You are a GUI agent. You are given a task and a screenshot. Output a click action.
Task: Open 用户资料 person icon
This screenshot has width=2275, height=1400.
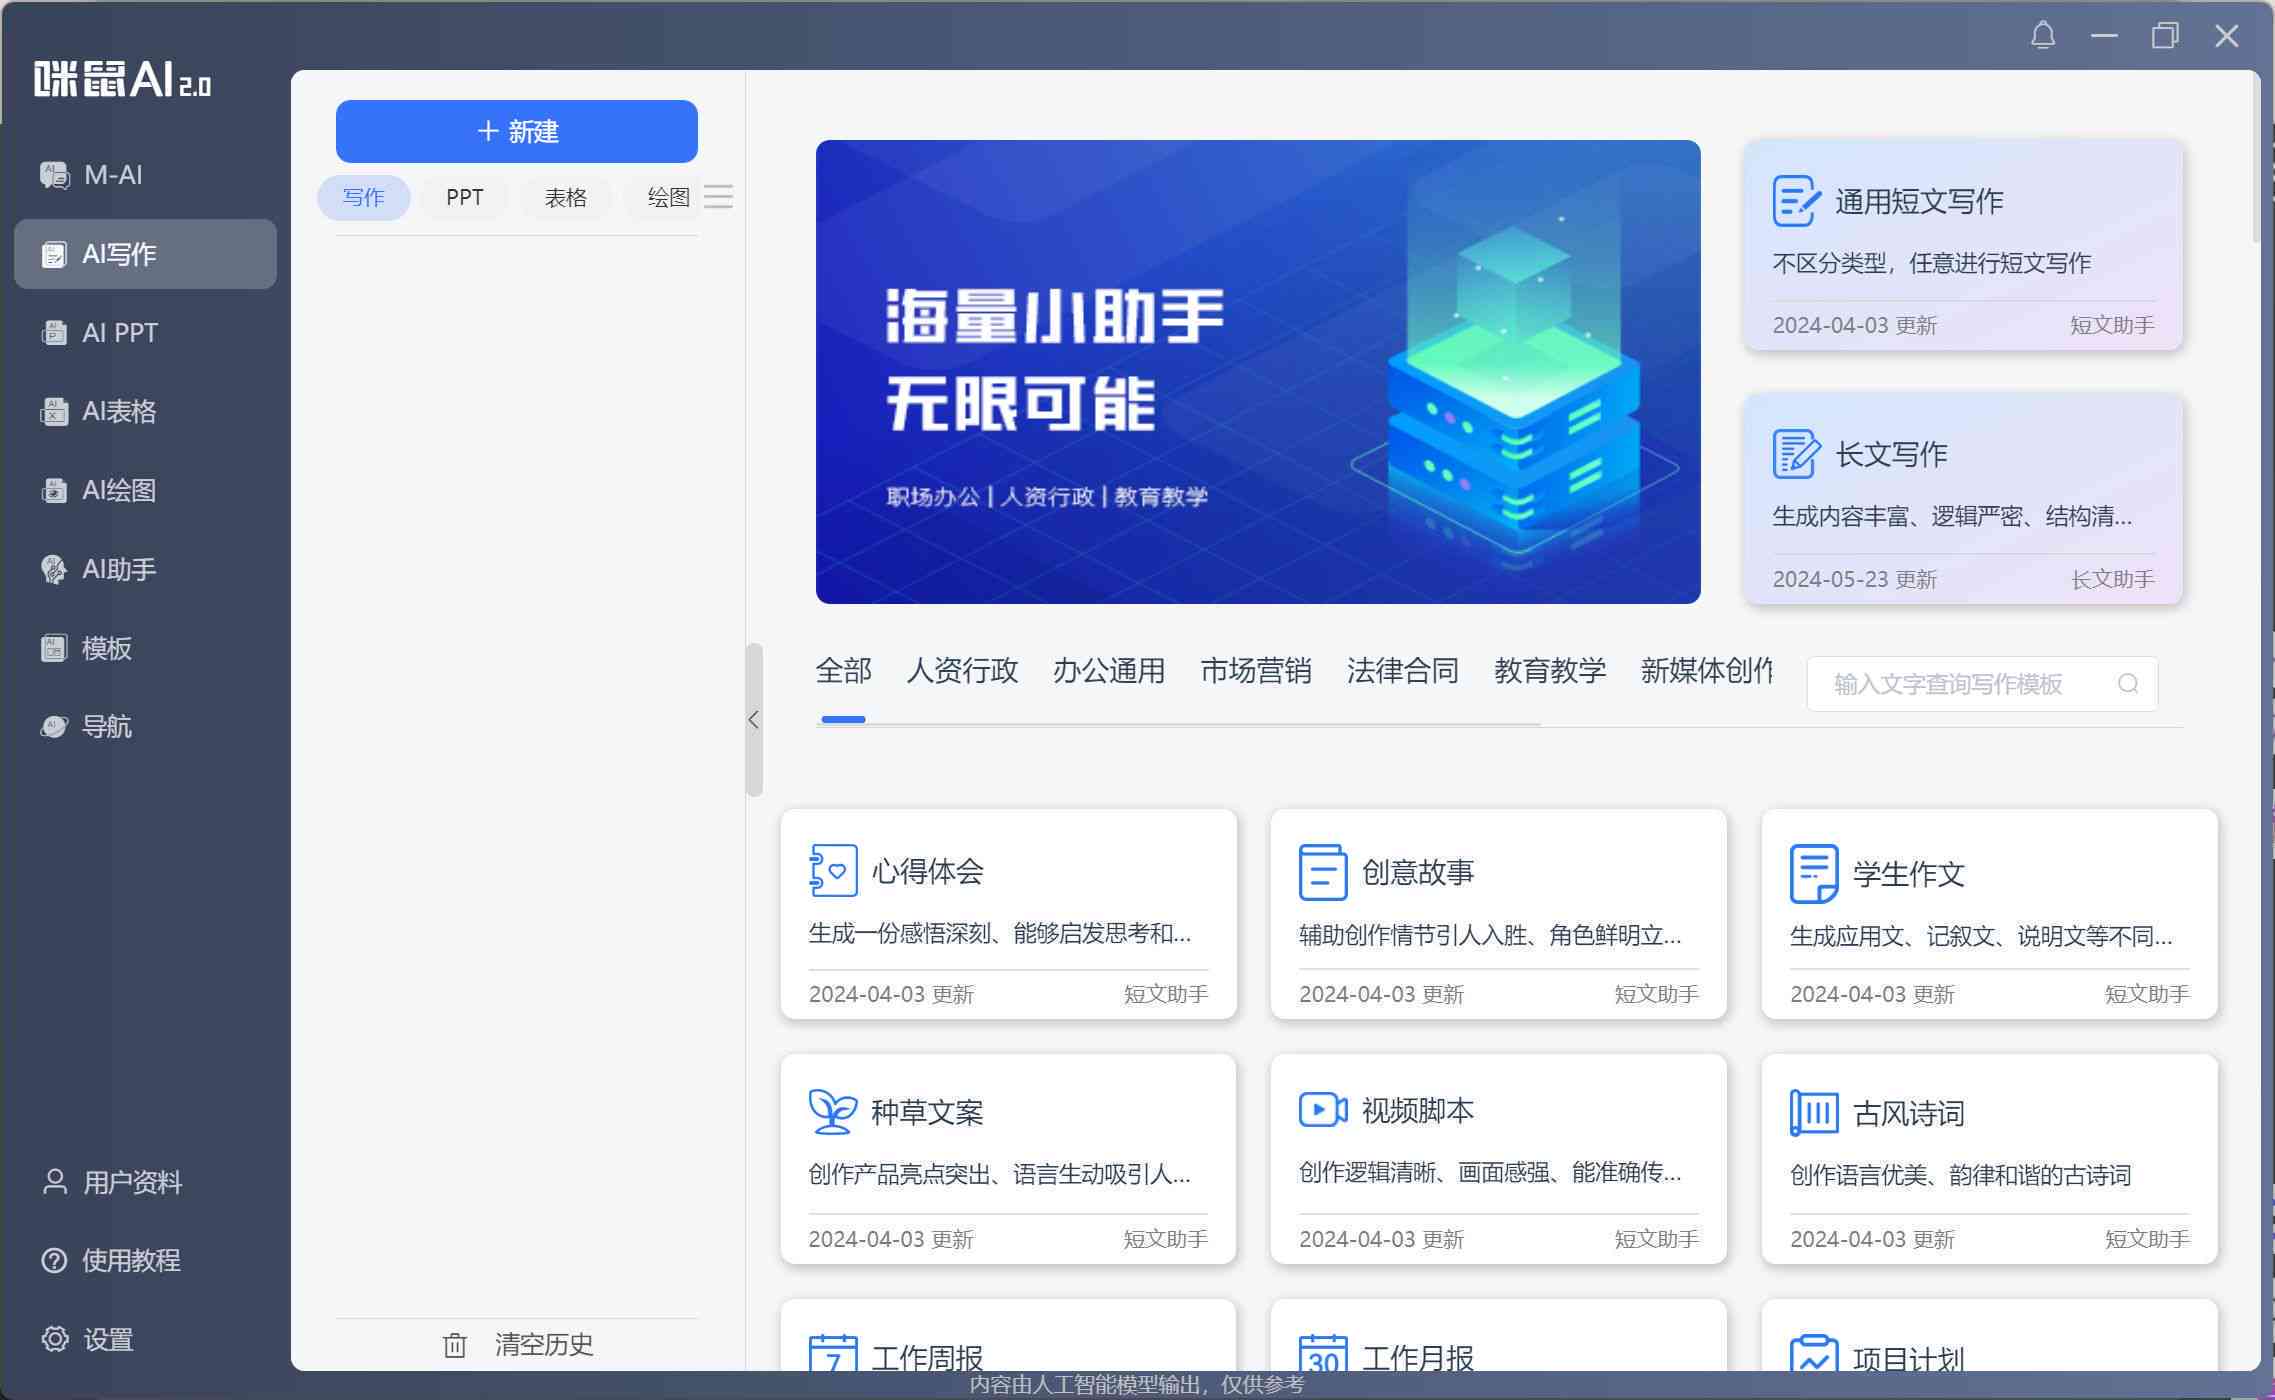(x=54, y=1182)
